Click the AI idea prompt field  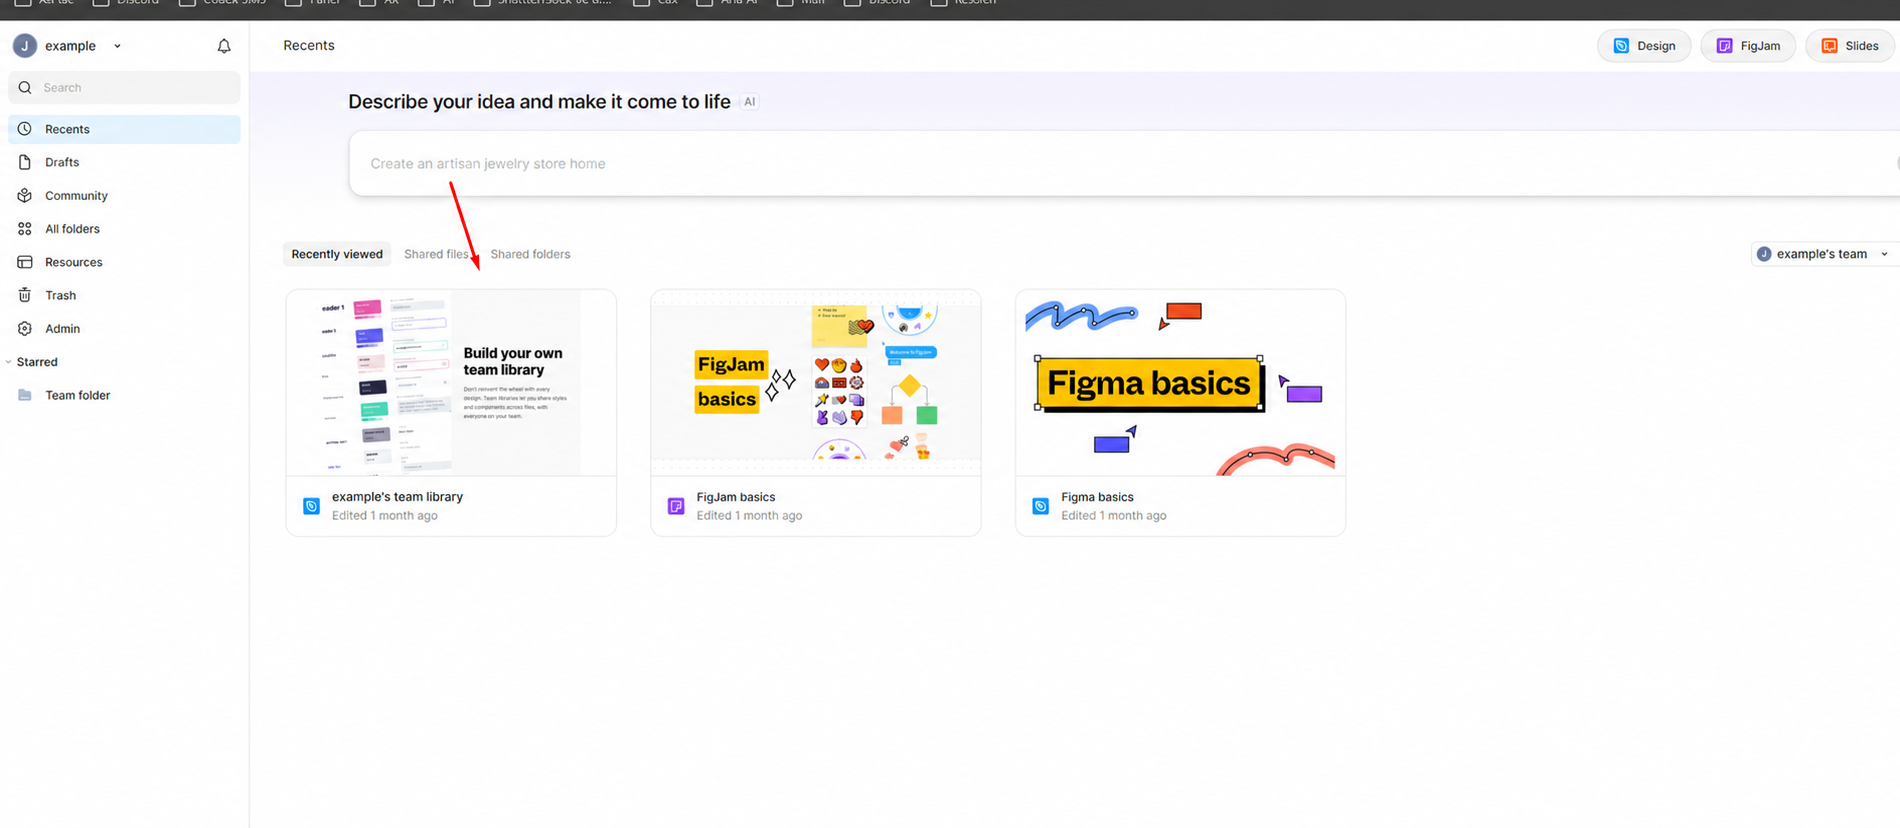click(1124, 163)
